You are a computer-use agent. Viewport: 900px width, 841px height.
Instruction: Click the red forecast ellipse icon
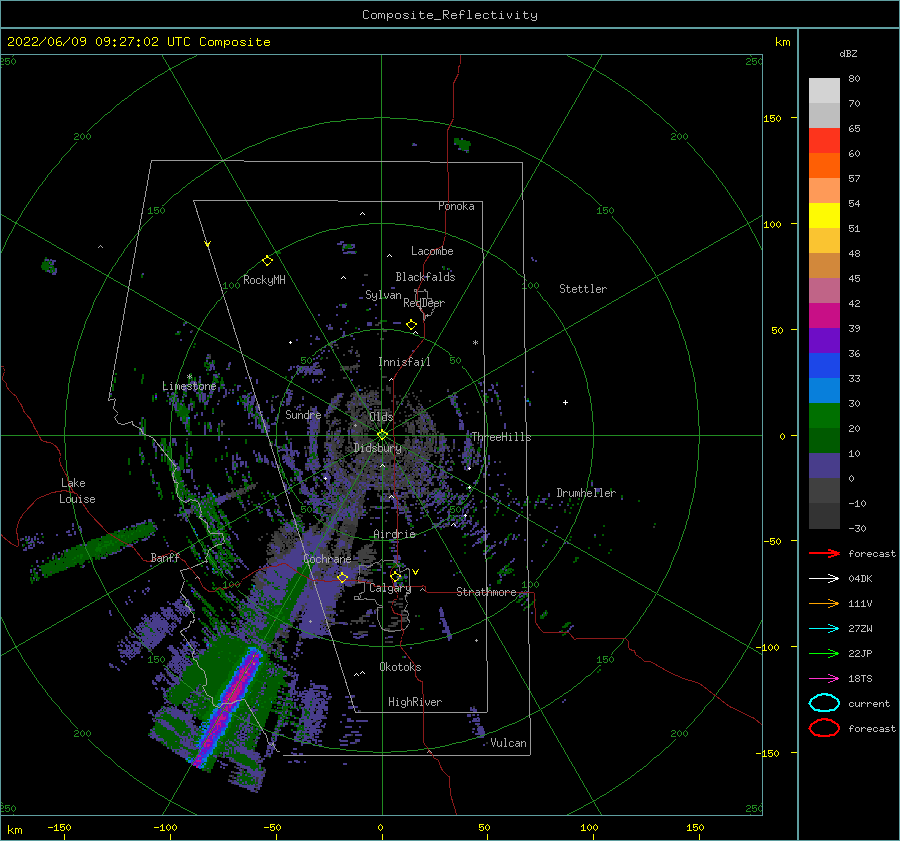[824, 728]
